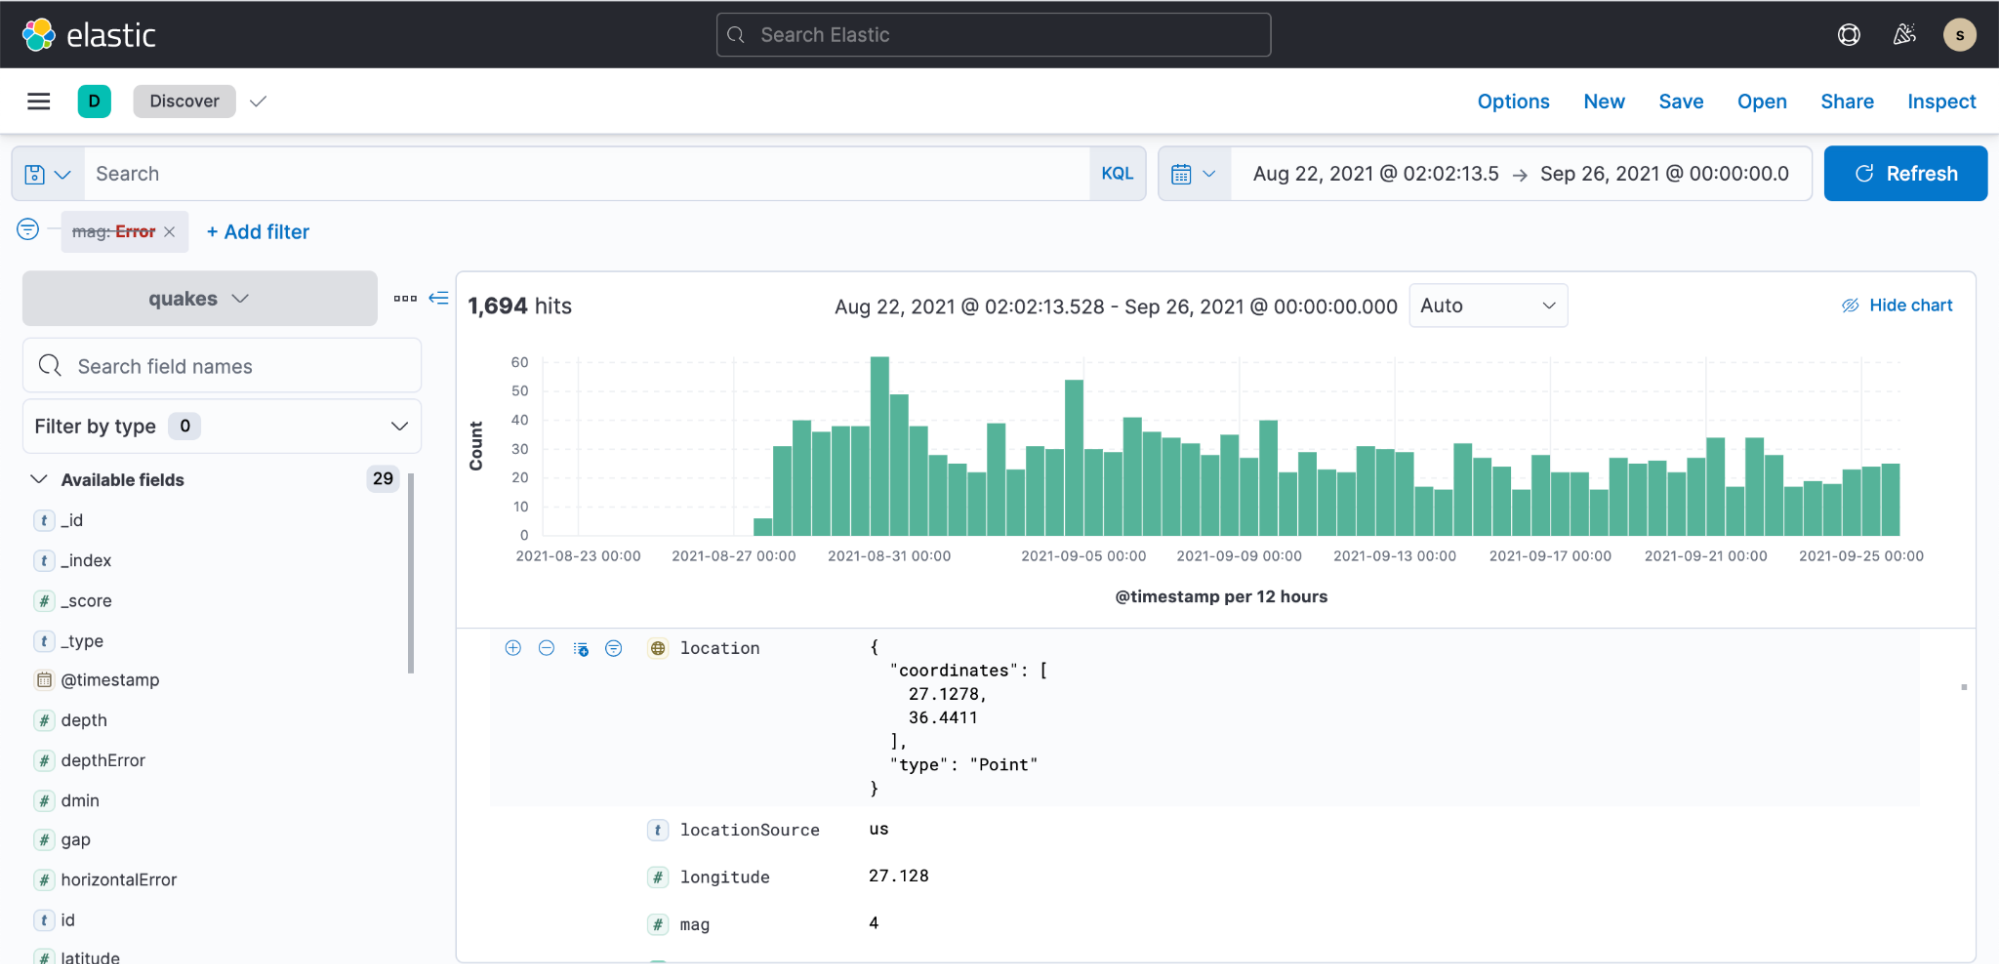Expand Filter by type
This screenshot has width=1999, height=965.
click(222, 426)
